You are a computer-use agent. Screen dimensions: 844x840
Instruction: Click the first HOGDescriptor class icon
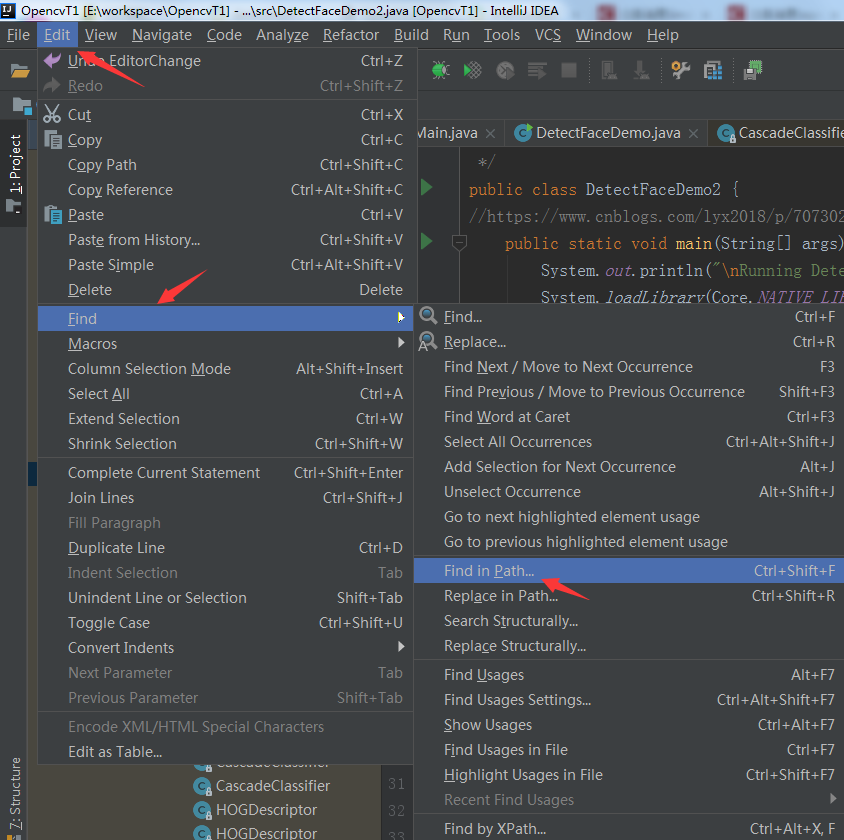pos(202,810)
